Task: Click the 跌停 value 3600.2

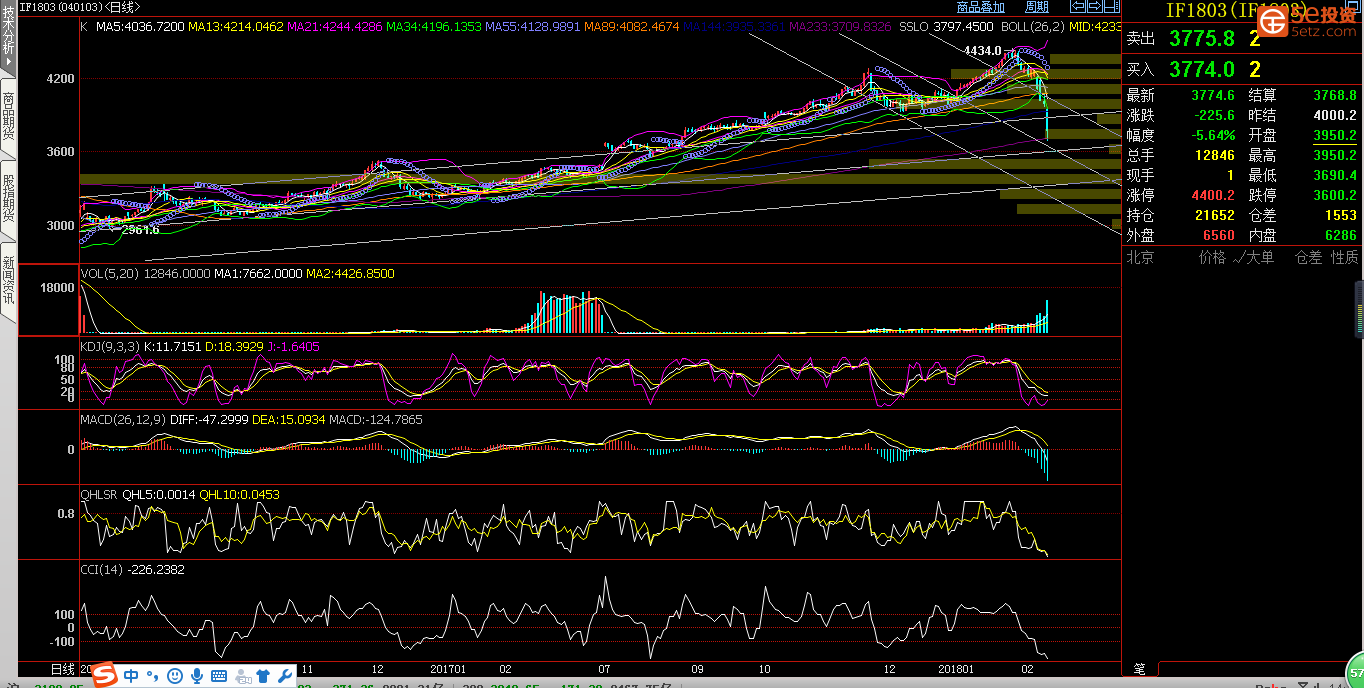Action: (1335, 195)
